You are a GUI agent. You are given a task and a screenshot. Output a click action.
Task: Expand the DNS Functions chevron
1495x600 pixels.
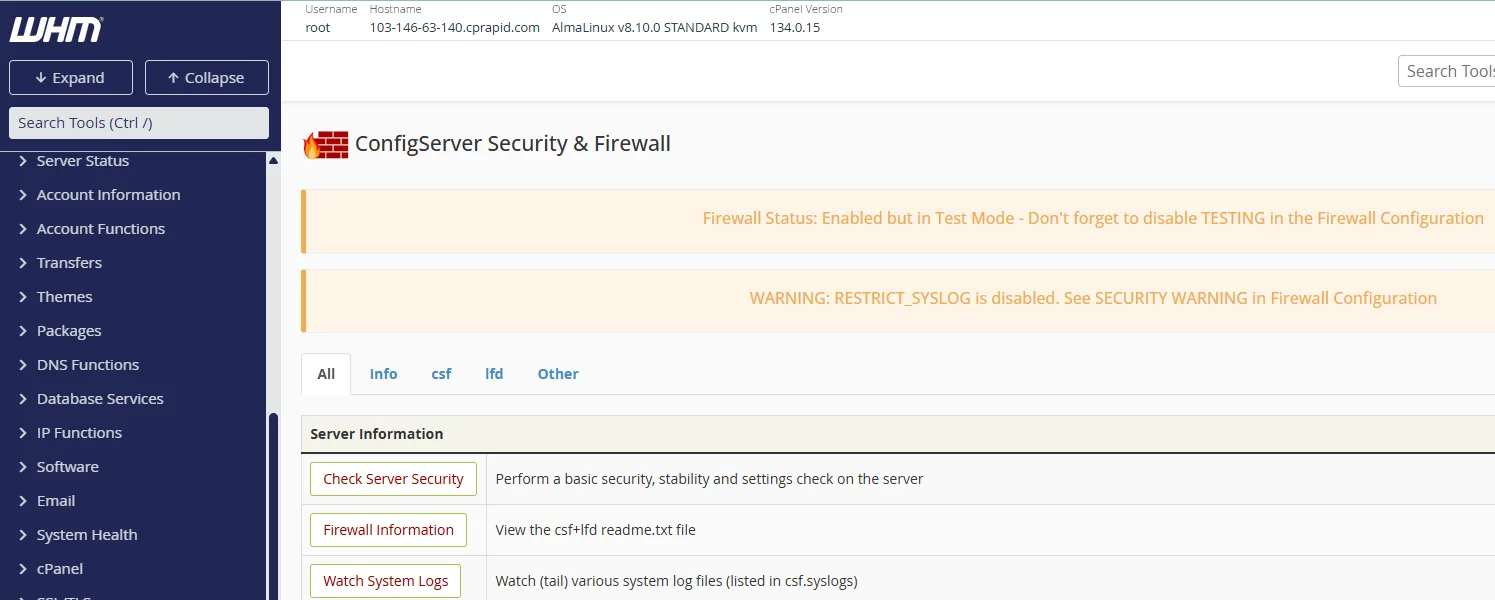(23, 365)
